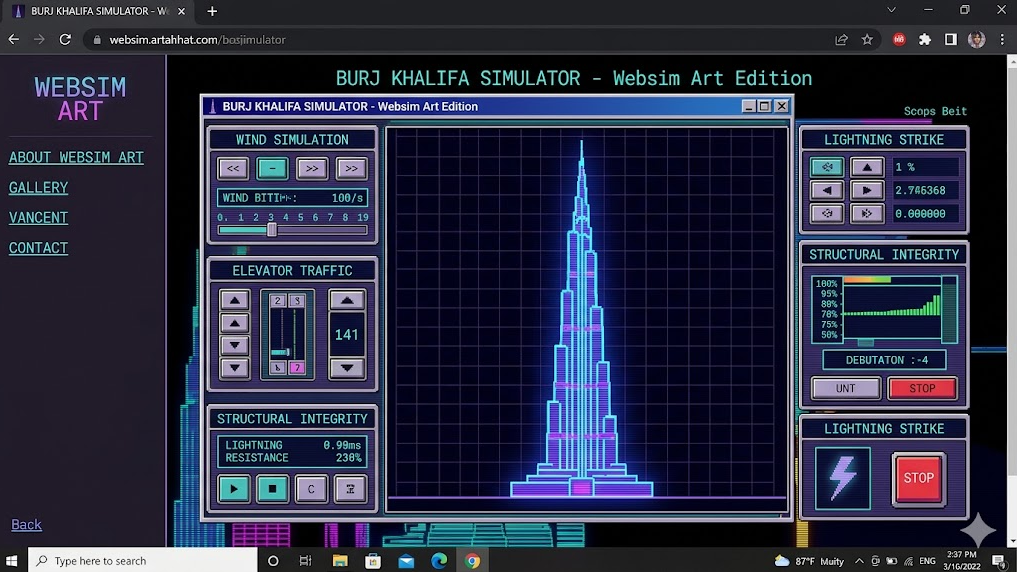1017x572 pixels.
Task: Click the elevator shaft position slider
Action: (280, 352)
